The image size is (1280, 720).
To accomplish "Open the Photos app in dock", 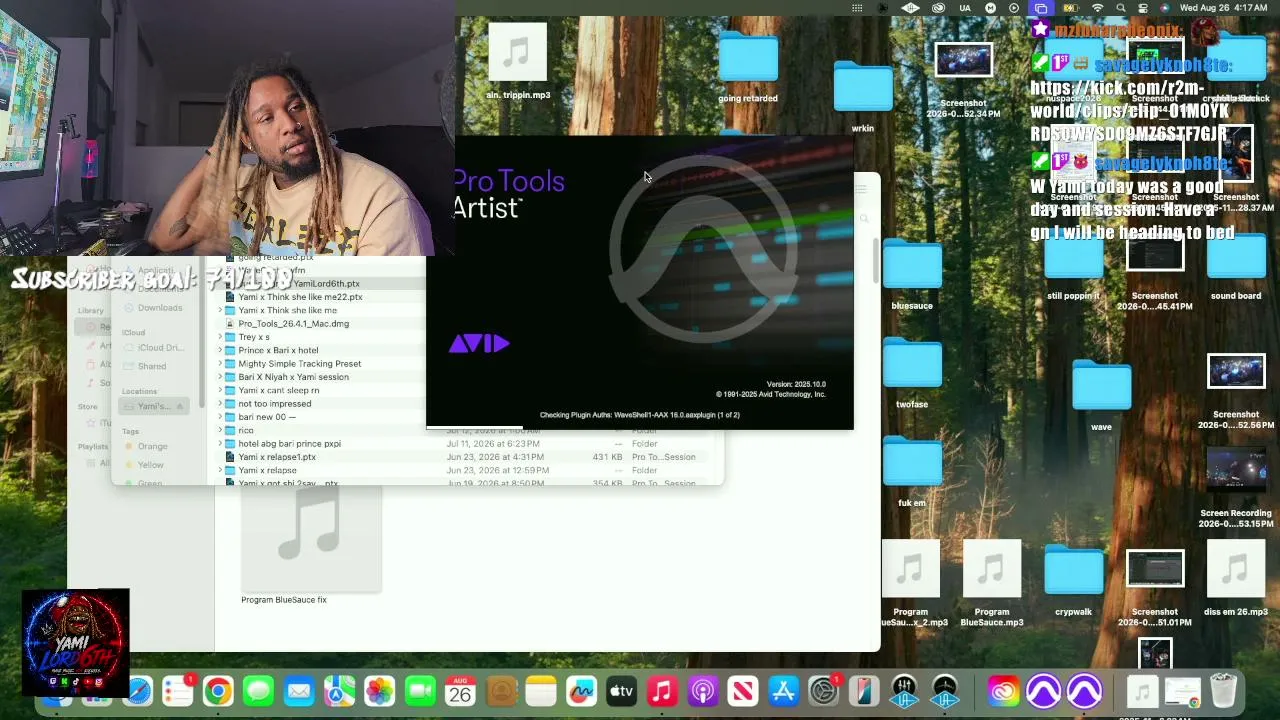I will pyautogui.click(x=379, y=691).
